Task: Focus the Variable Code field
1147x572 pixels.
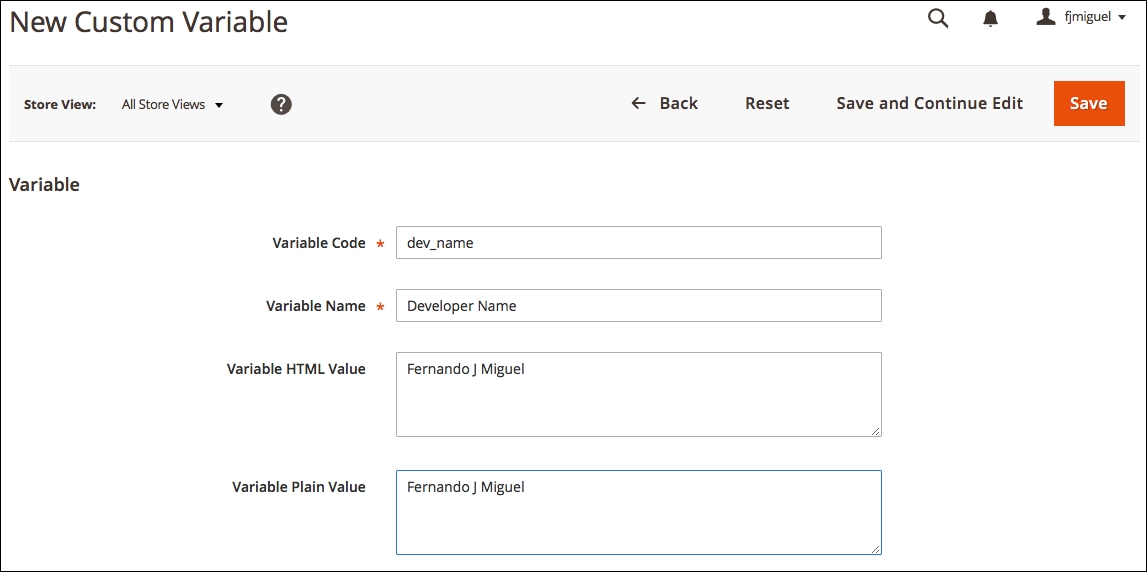Action: tap(639, 243)
